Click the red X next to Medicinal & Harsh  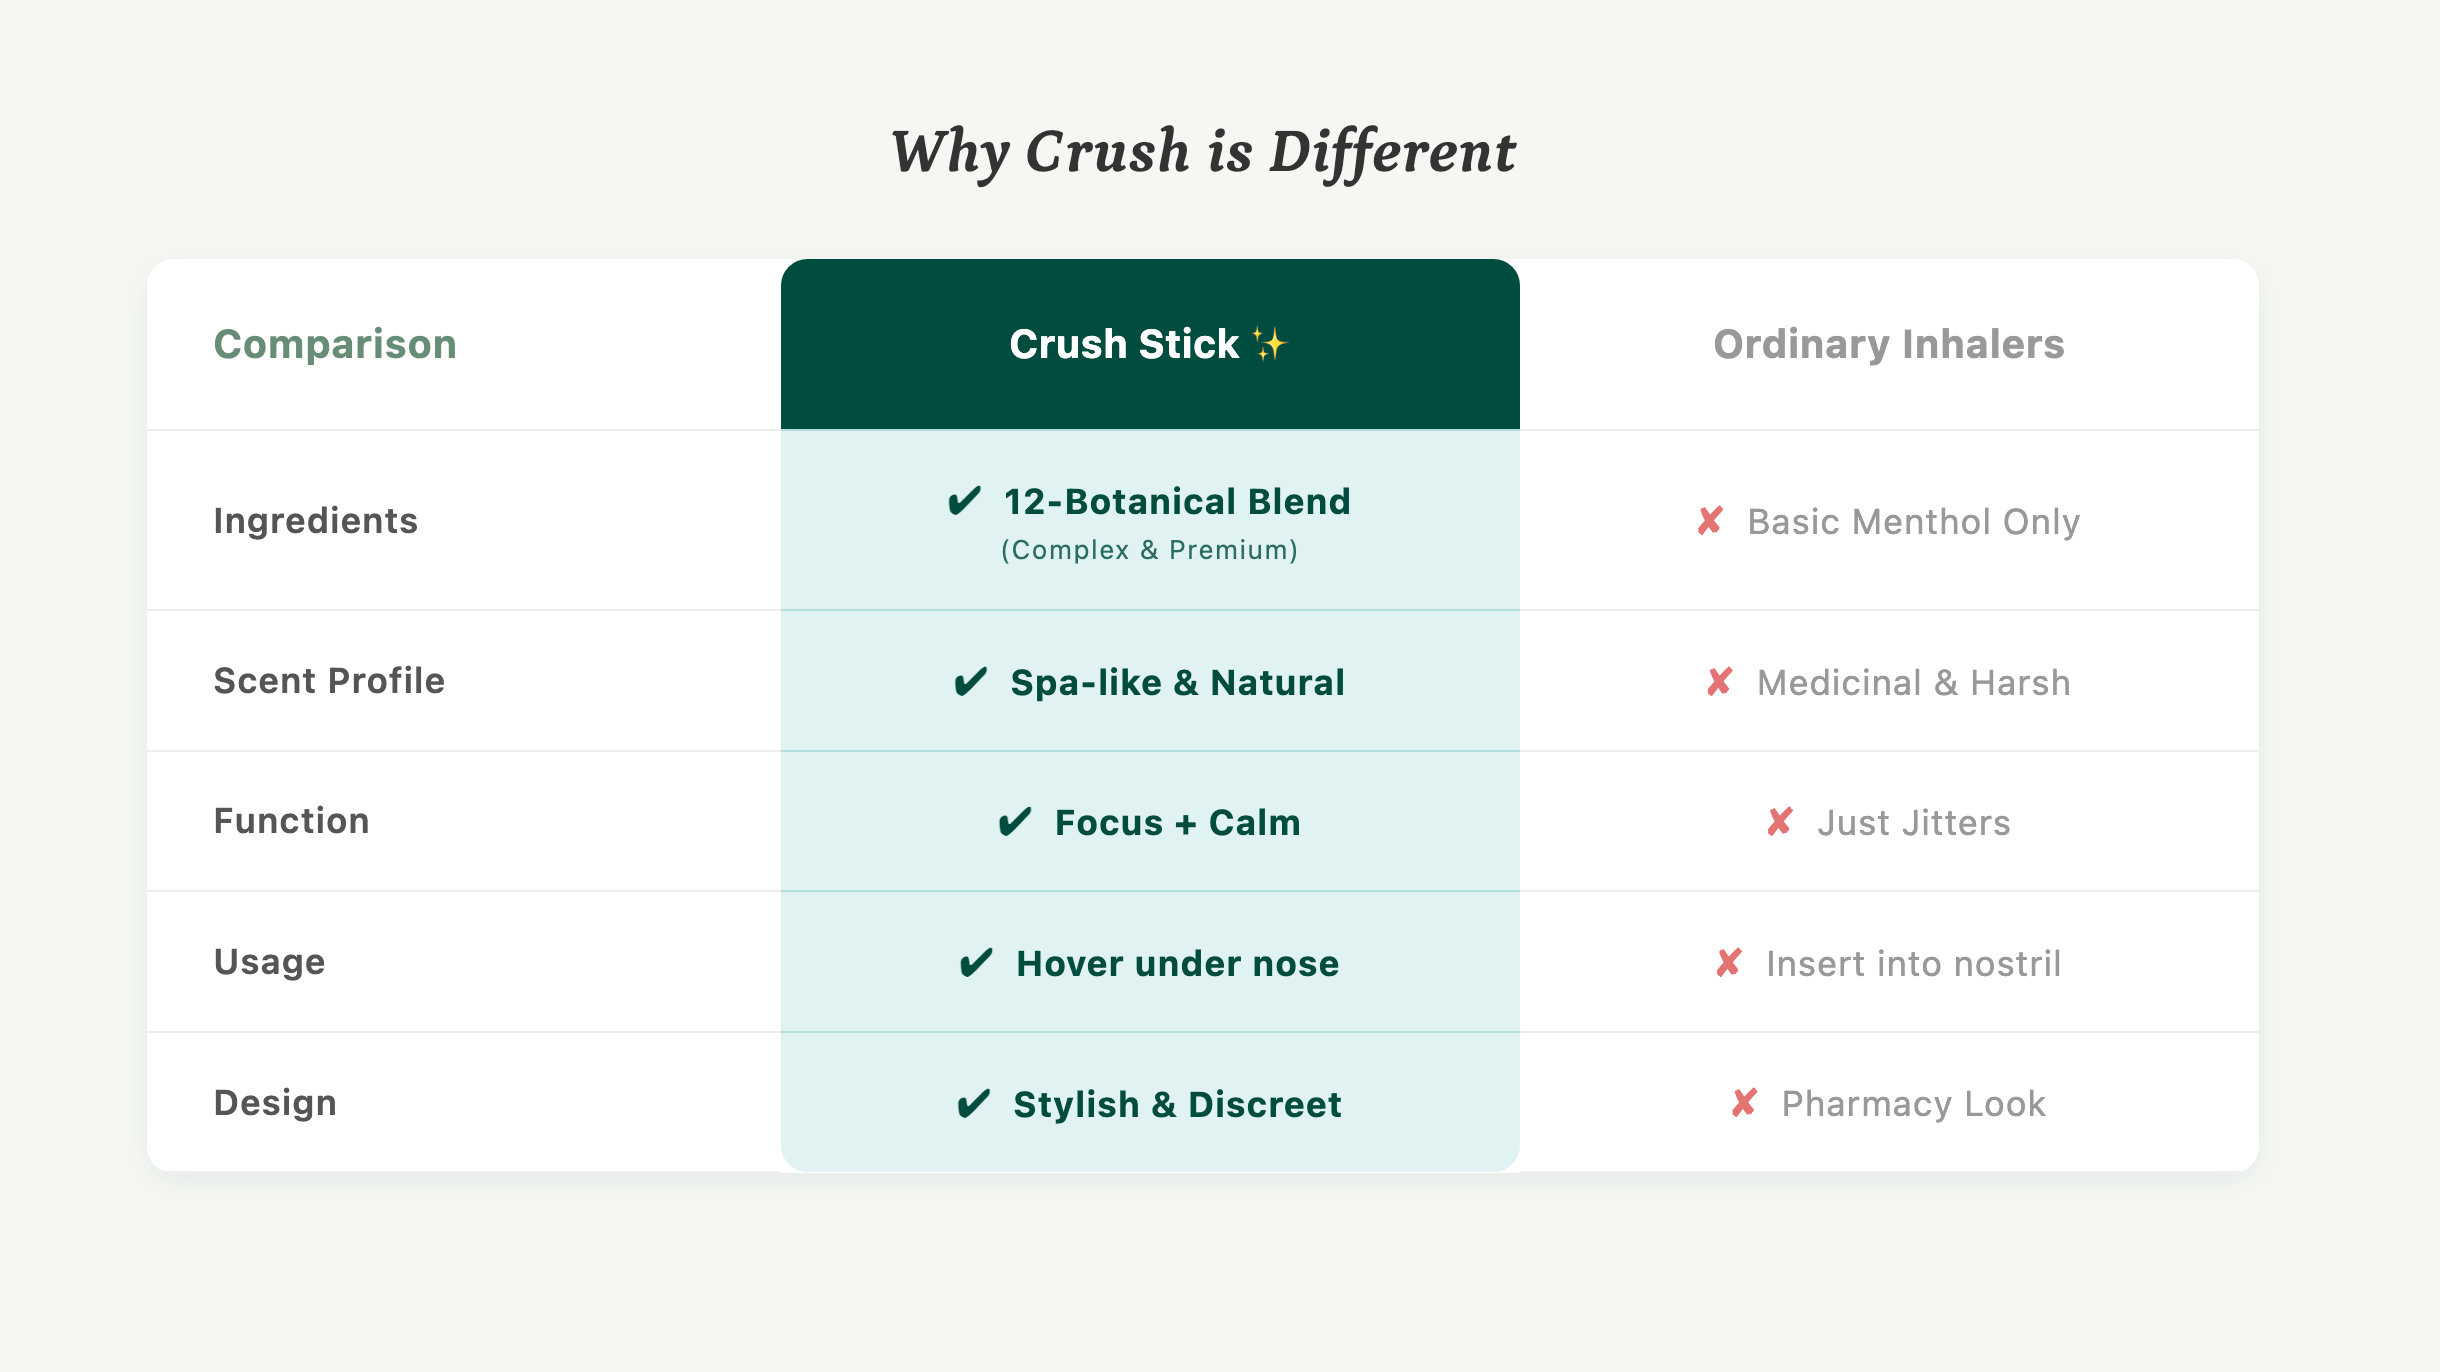(x=1720, y=682)
